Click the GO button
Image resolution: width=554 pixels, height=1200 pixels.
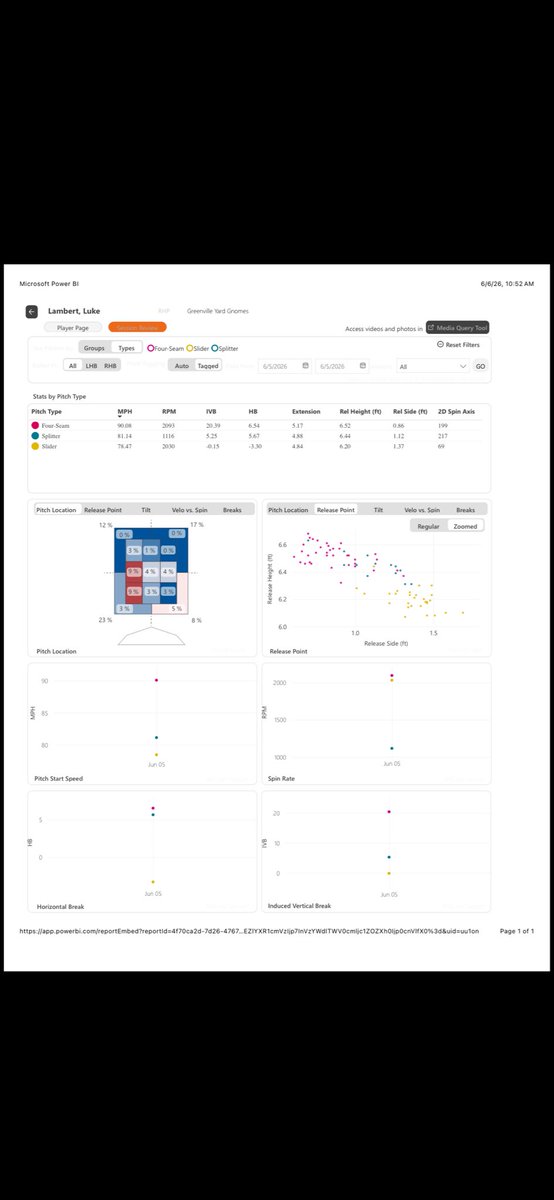click(480, 367)
